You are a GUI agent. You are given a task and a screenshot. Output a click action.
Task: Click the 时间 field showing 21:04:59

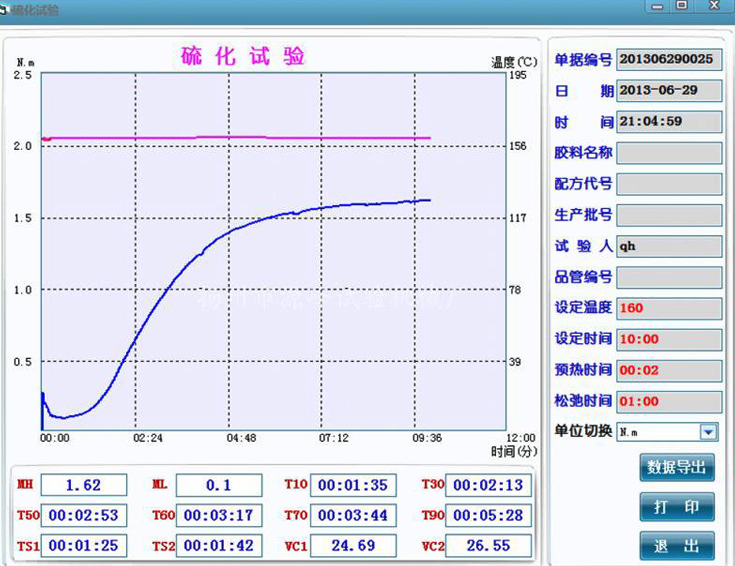coord(669,121)
